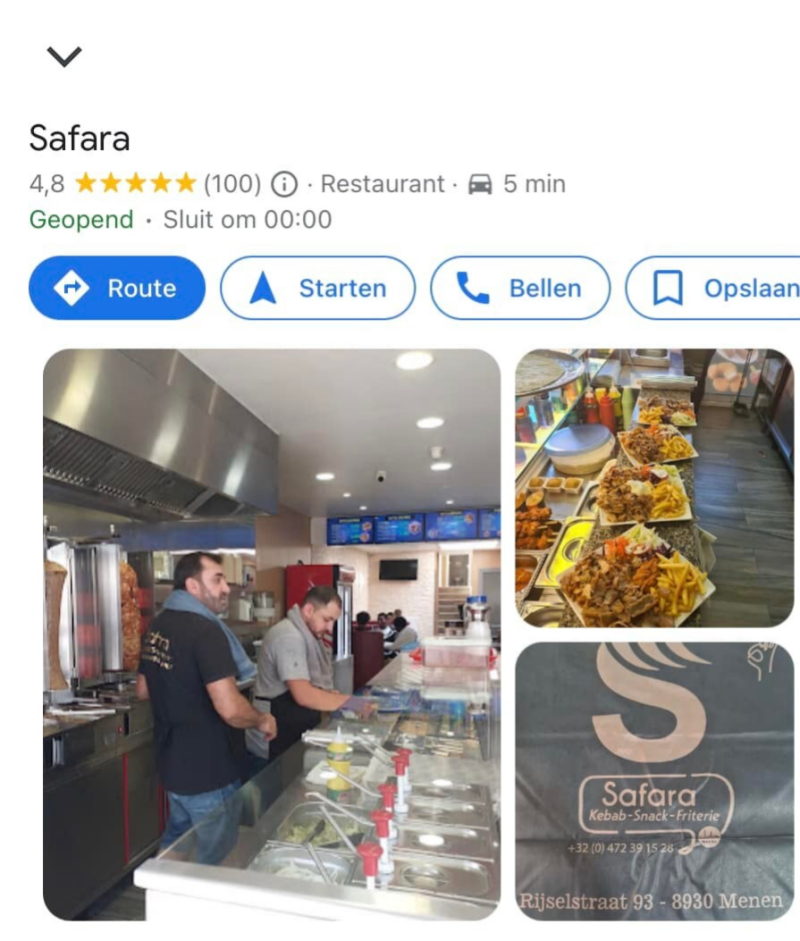Tap the Starten button label
This screenshot has width=800, height=941.
(x=343, y=289)
